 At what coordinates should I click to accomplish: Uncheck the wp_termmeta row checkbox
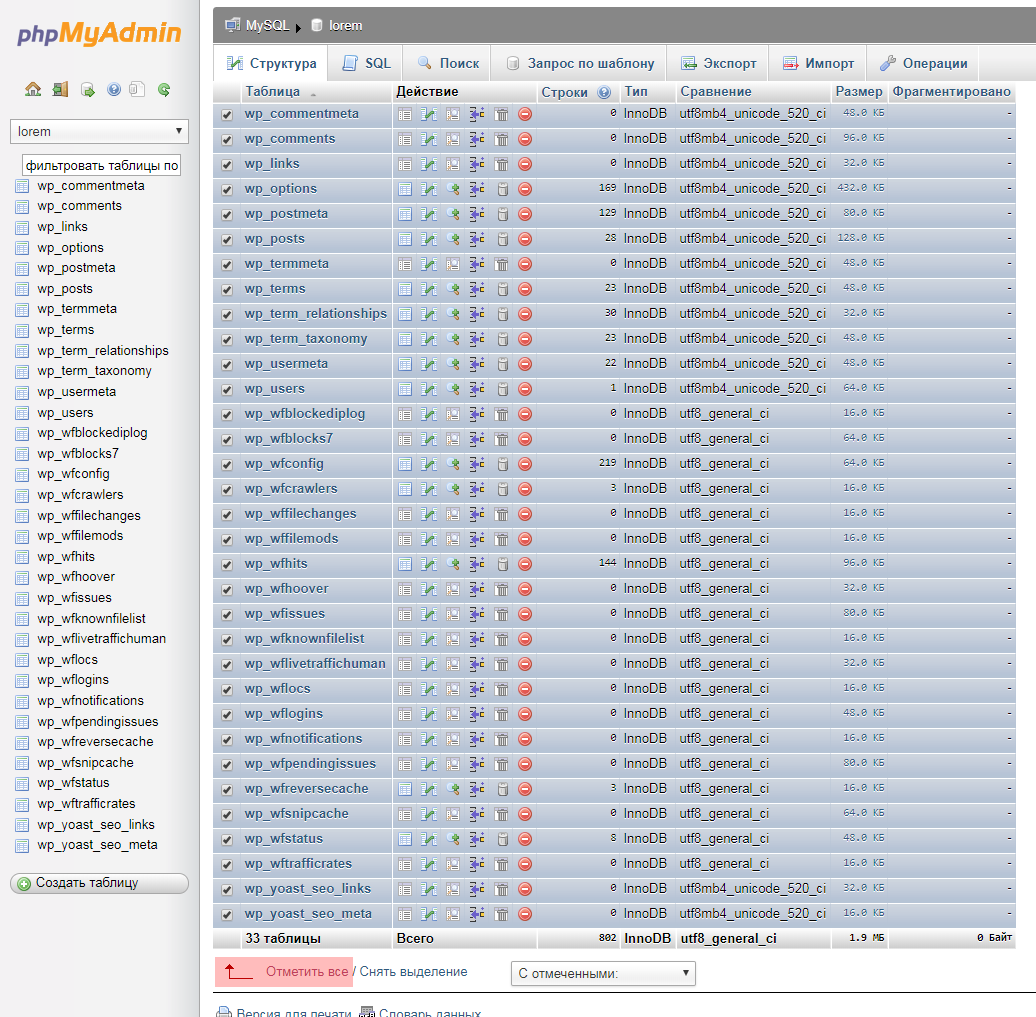[227, 265]
